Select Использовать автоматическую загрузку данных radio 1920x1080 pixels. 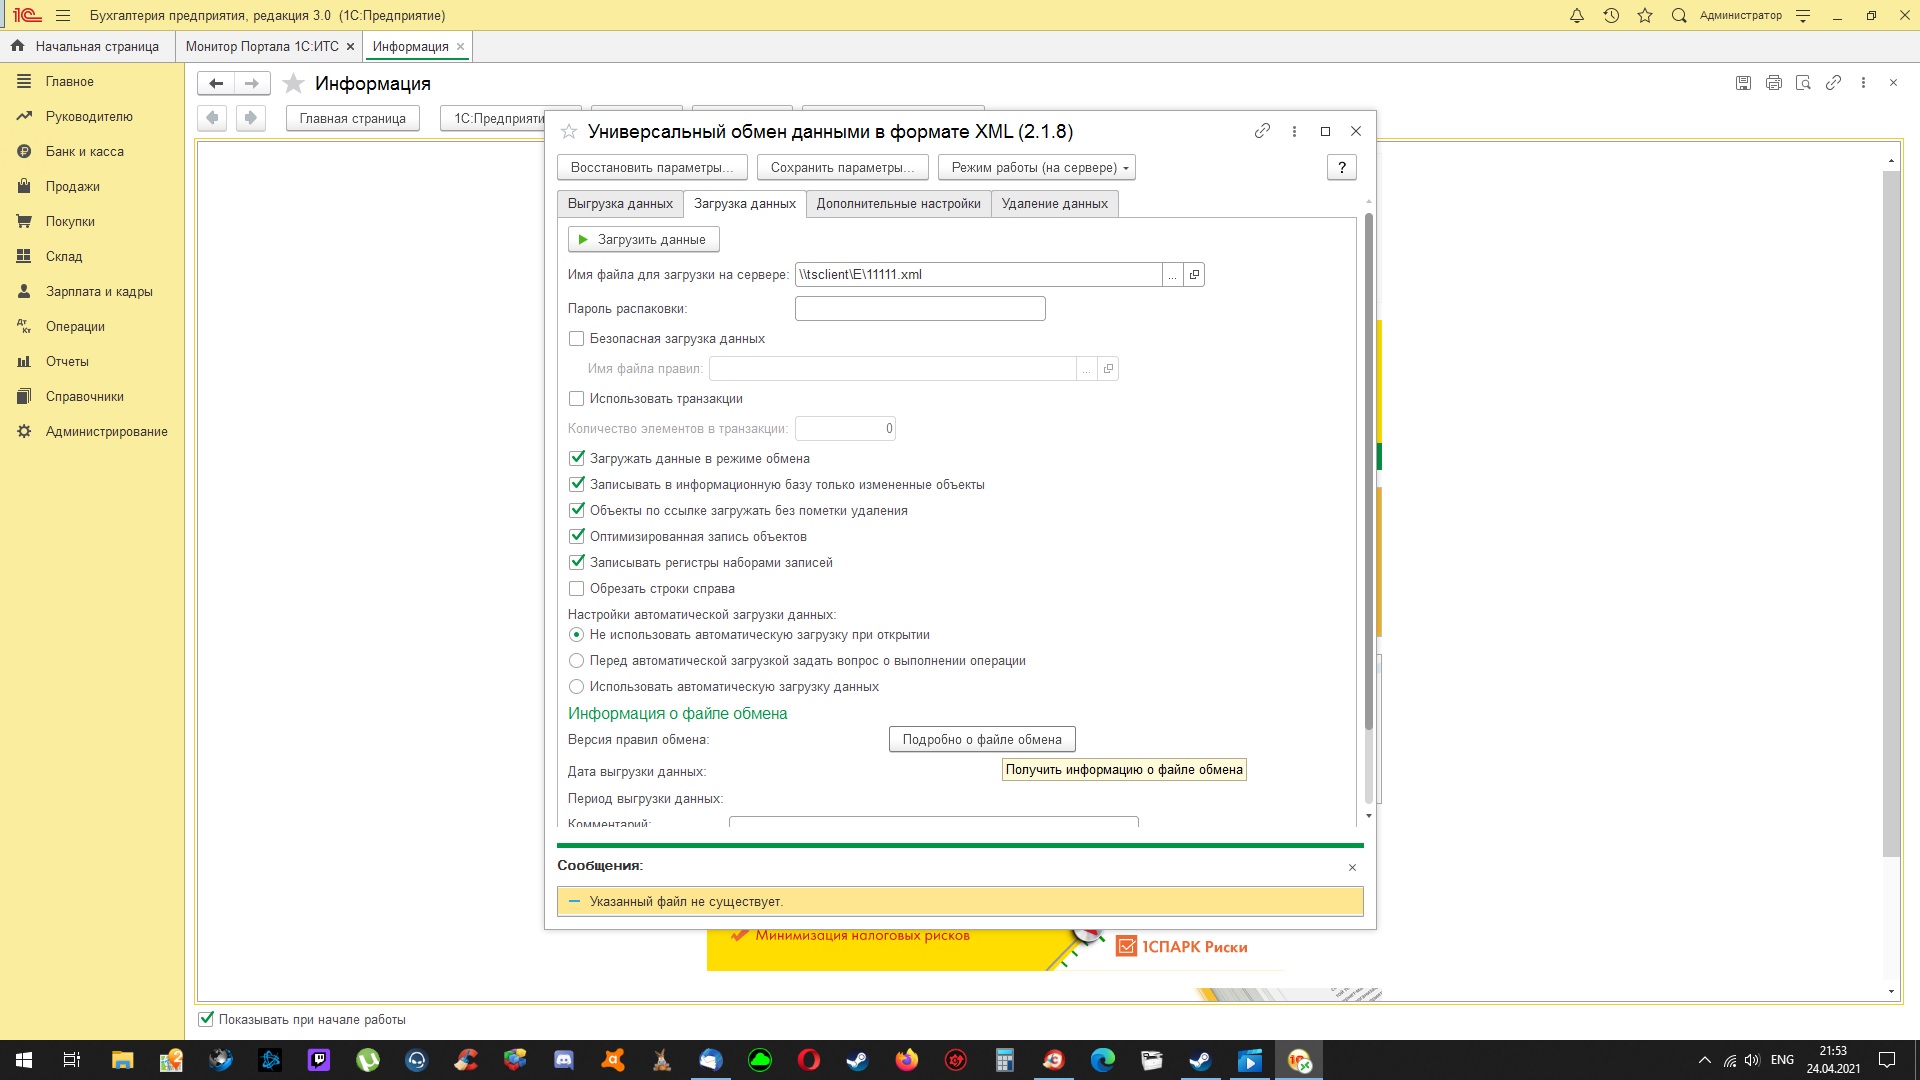pyautogui.click(x=576, y=687)
